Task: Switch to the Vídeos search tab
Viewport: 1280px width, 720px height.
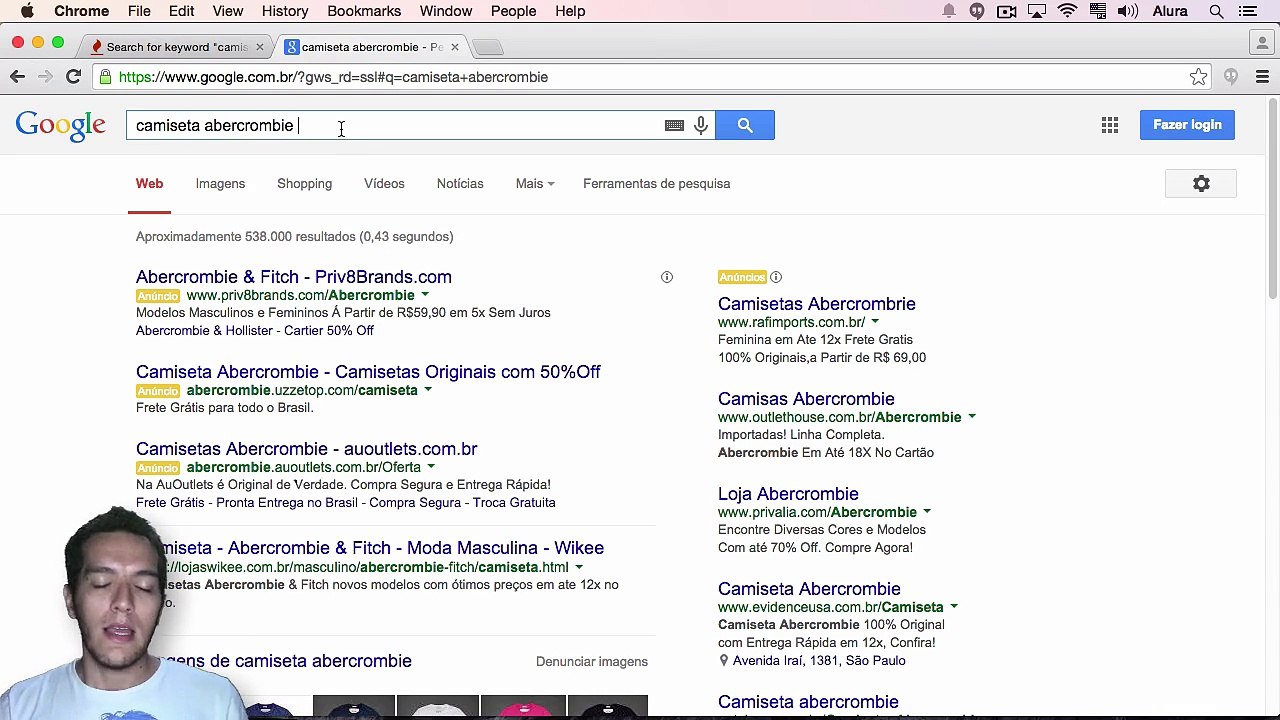Action: click(384, 184)
